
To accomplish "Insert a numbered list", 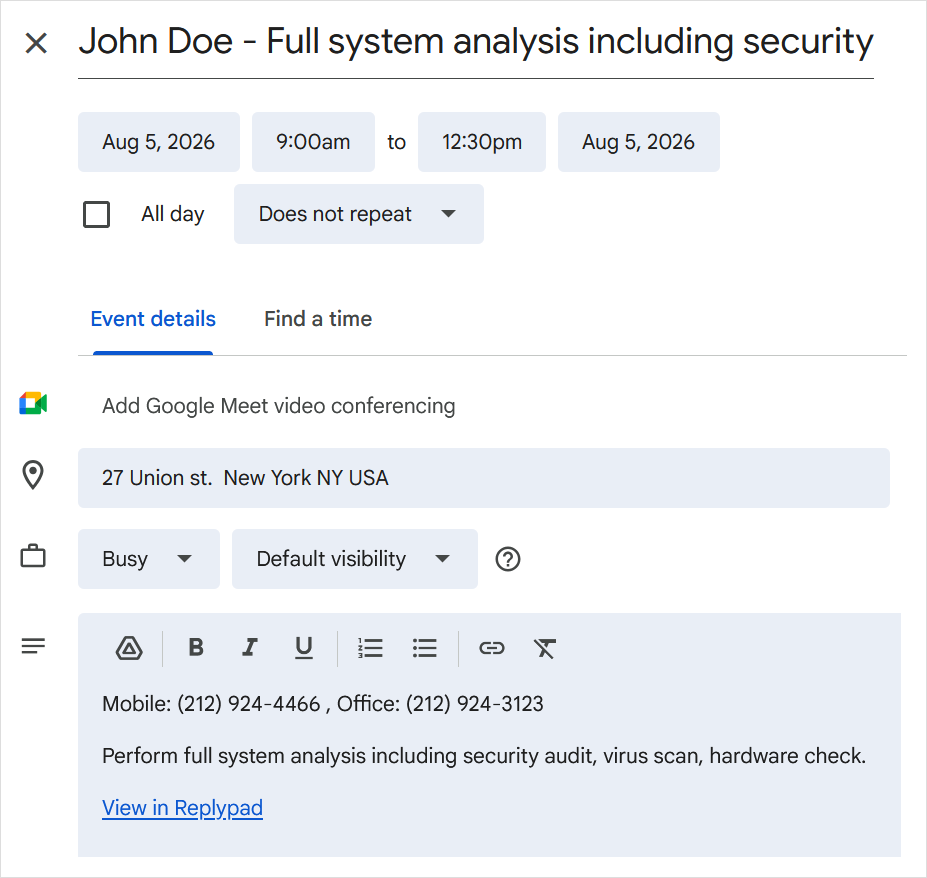I will [370, 648].
